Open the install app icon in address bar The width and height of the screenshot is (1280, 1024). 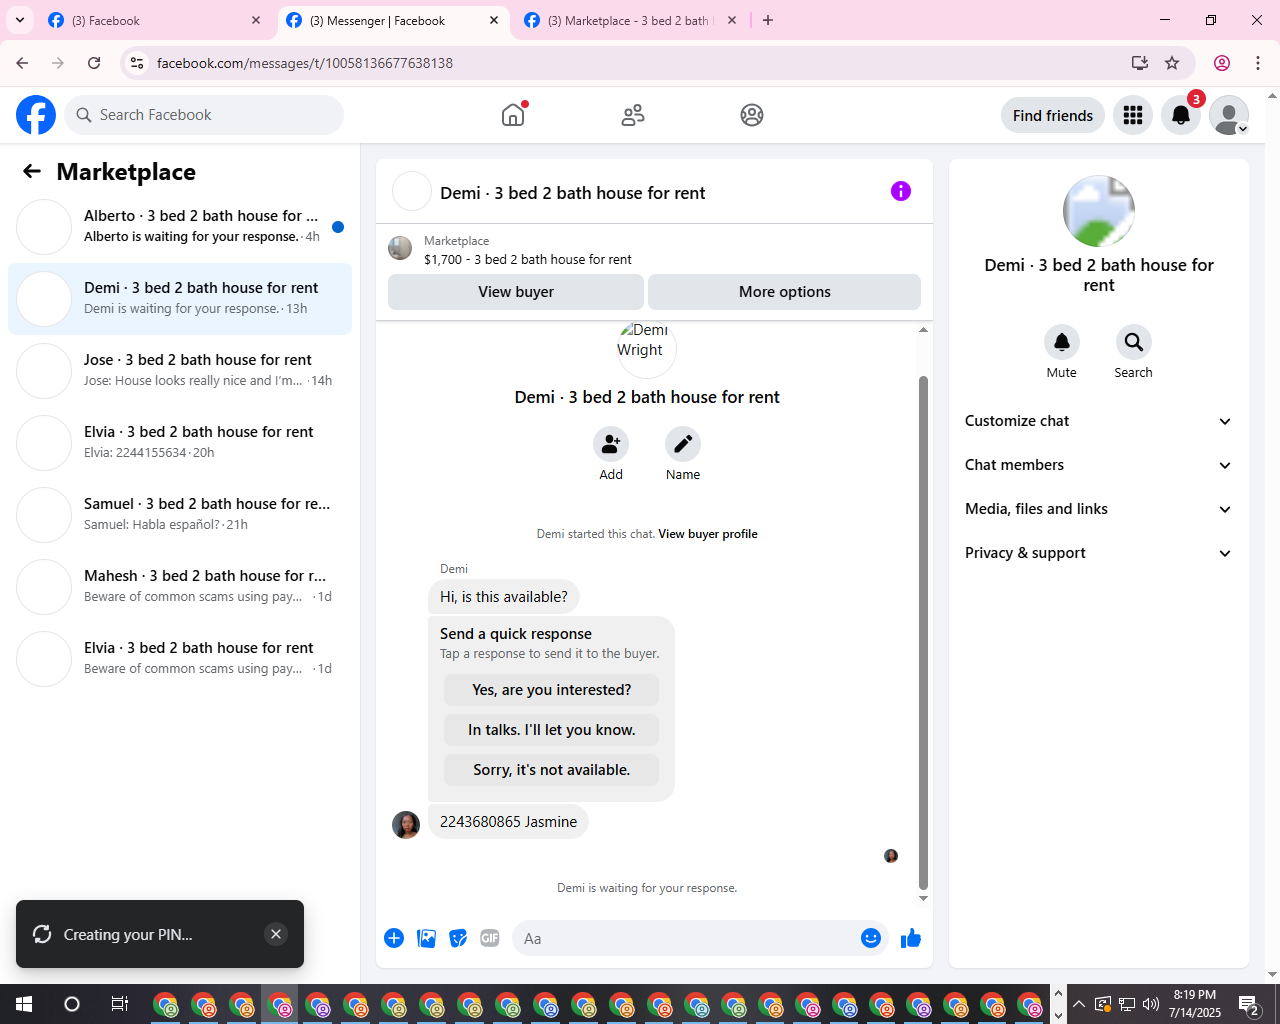tap(1139, 63)
